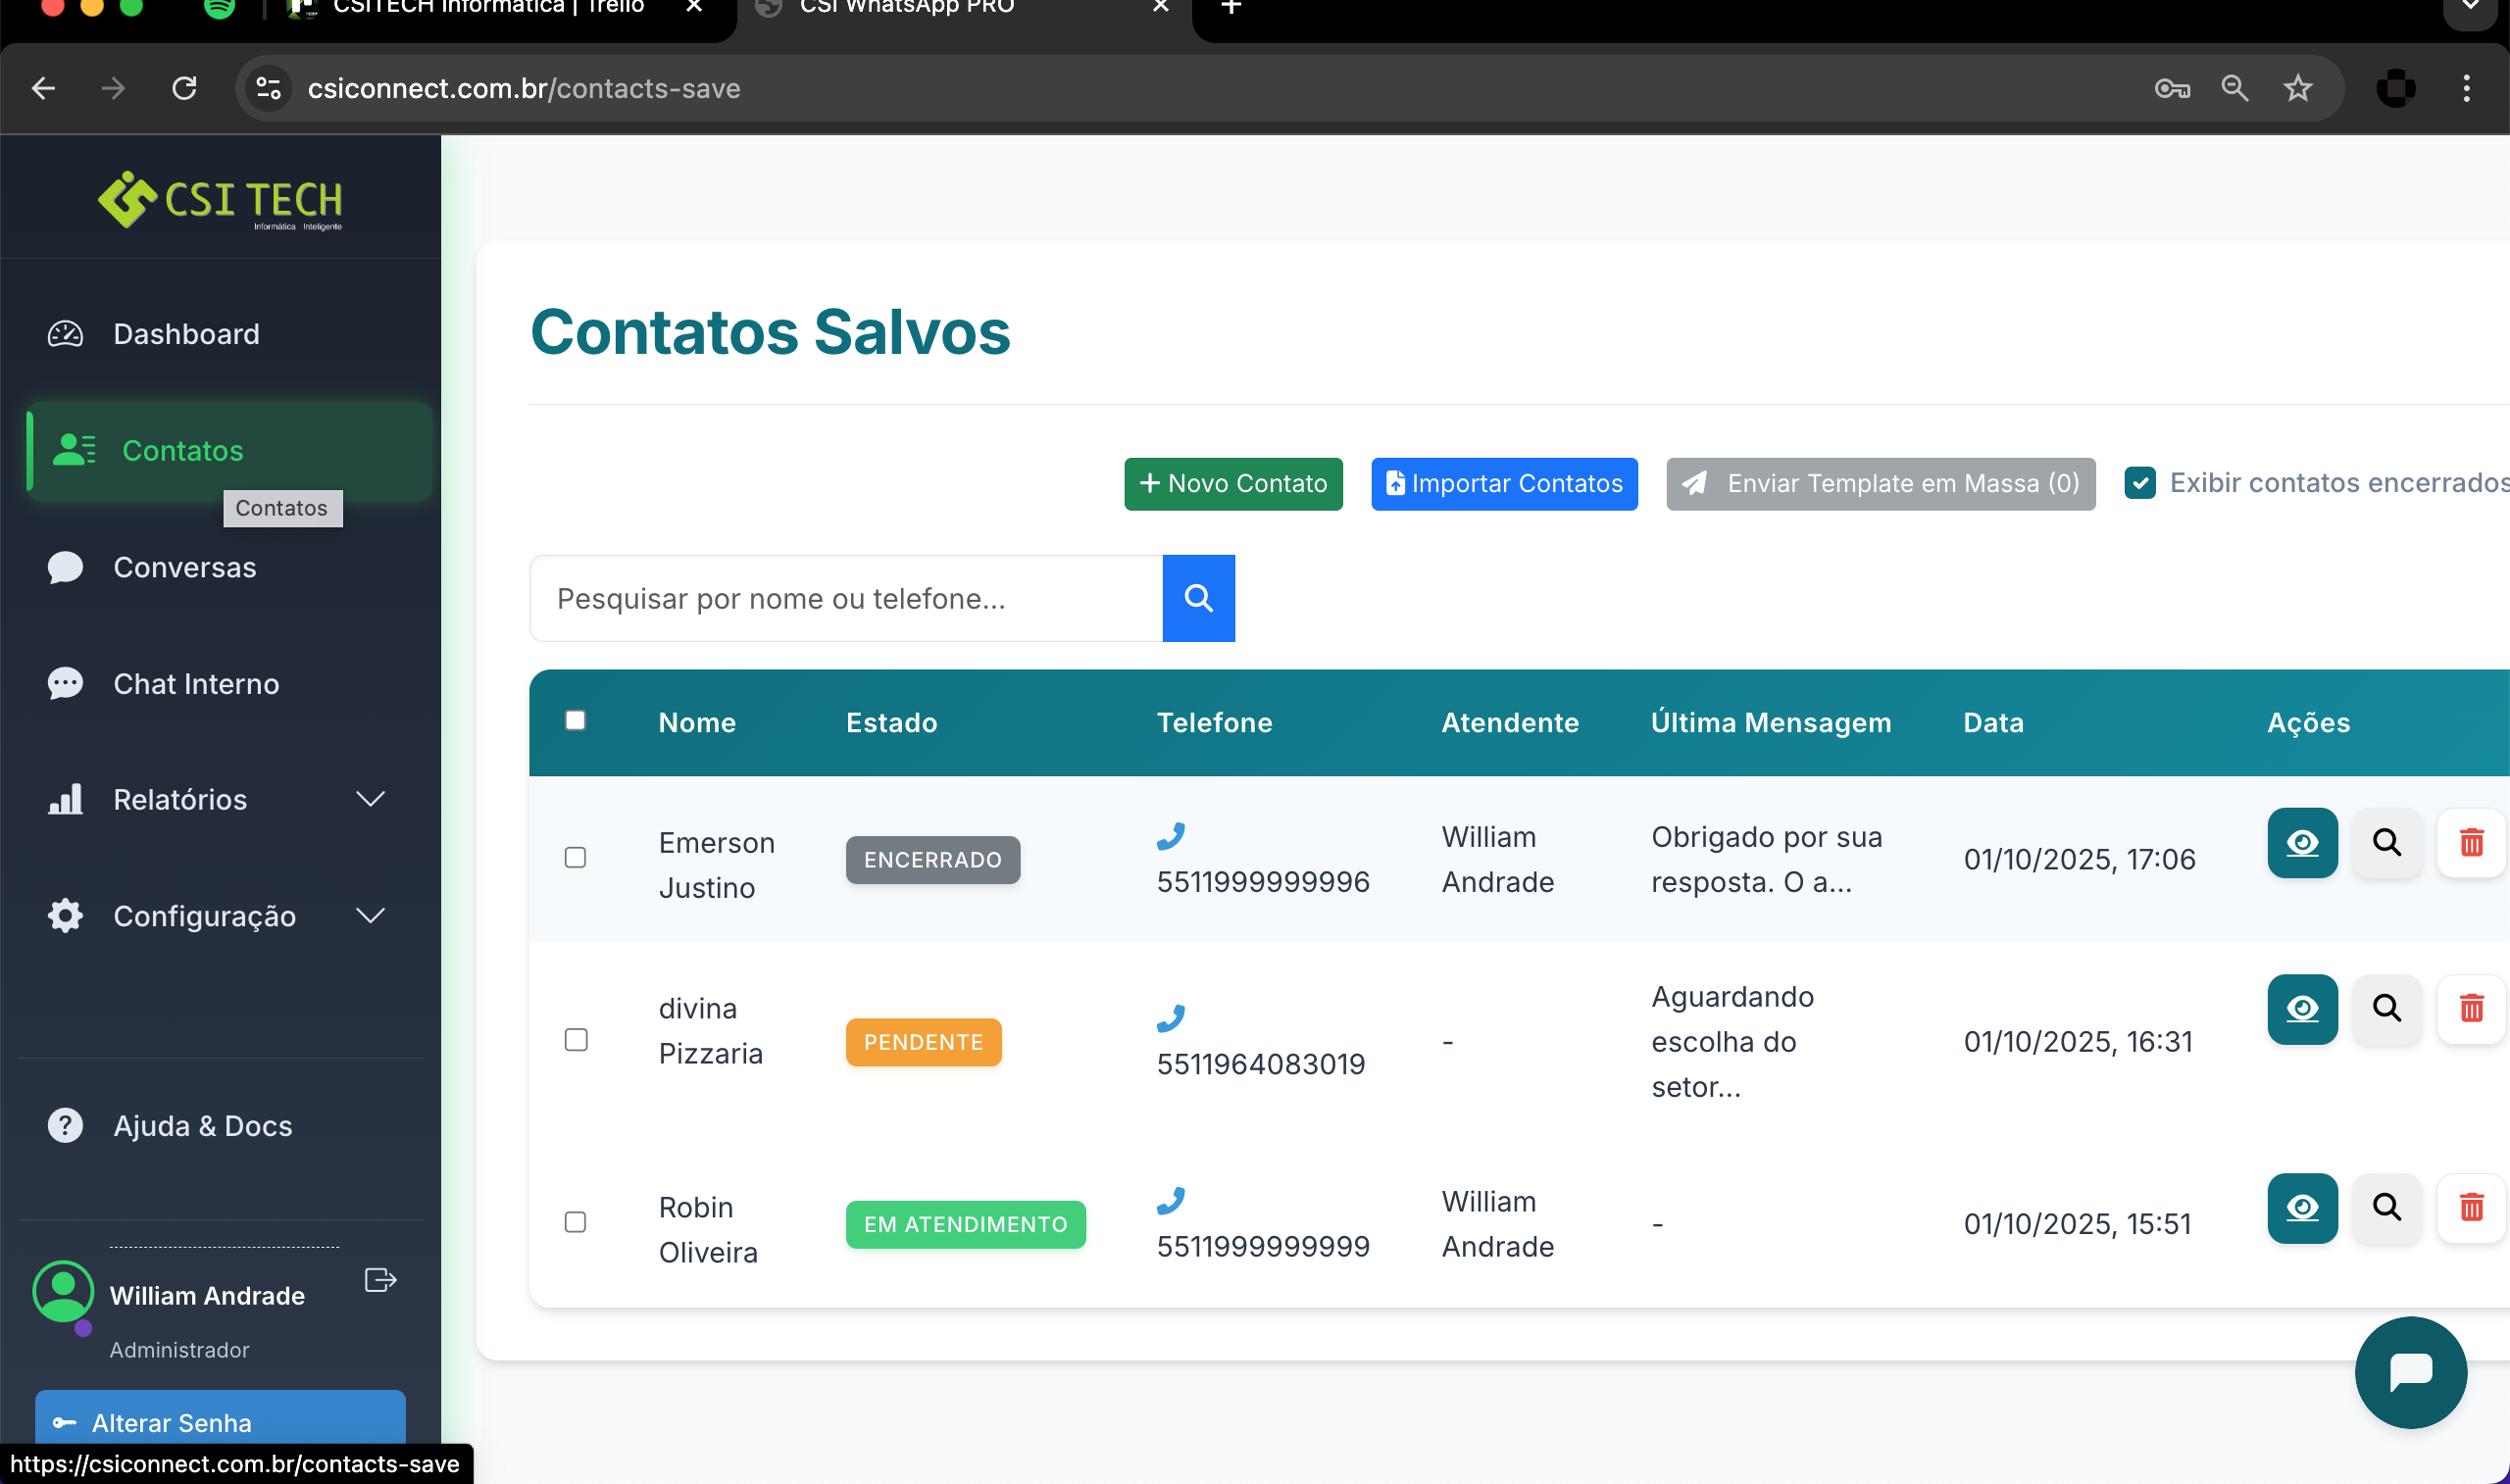Click the logout icon beside William Andrade

(x=380, y=1279)
